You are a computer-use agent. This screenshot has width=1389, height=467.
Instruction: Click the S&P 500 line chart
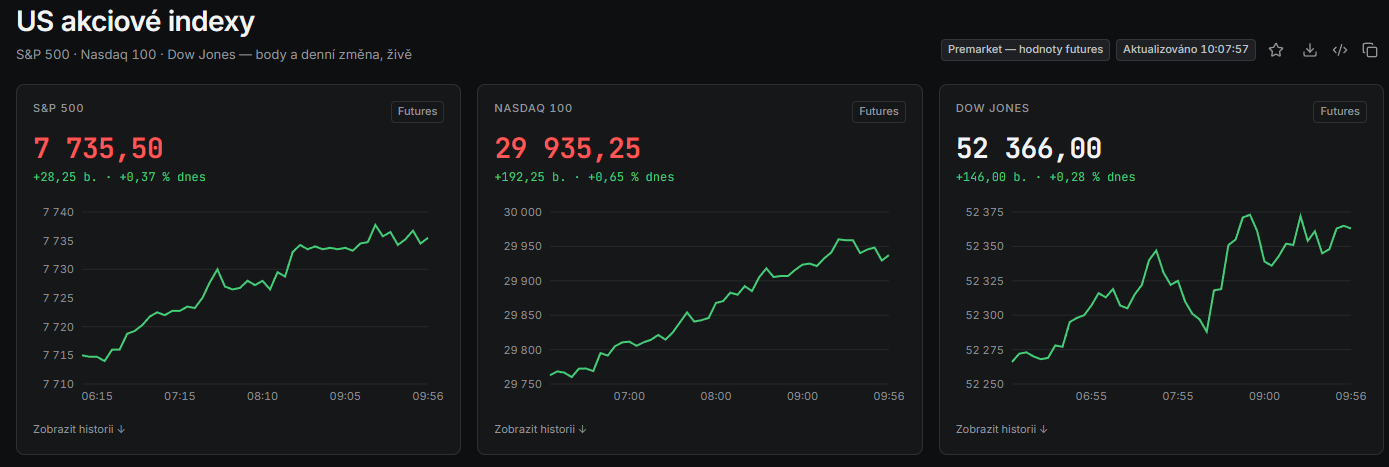tap(255, 298)
